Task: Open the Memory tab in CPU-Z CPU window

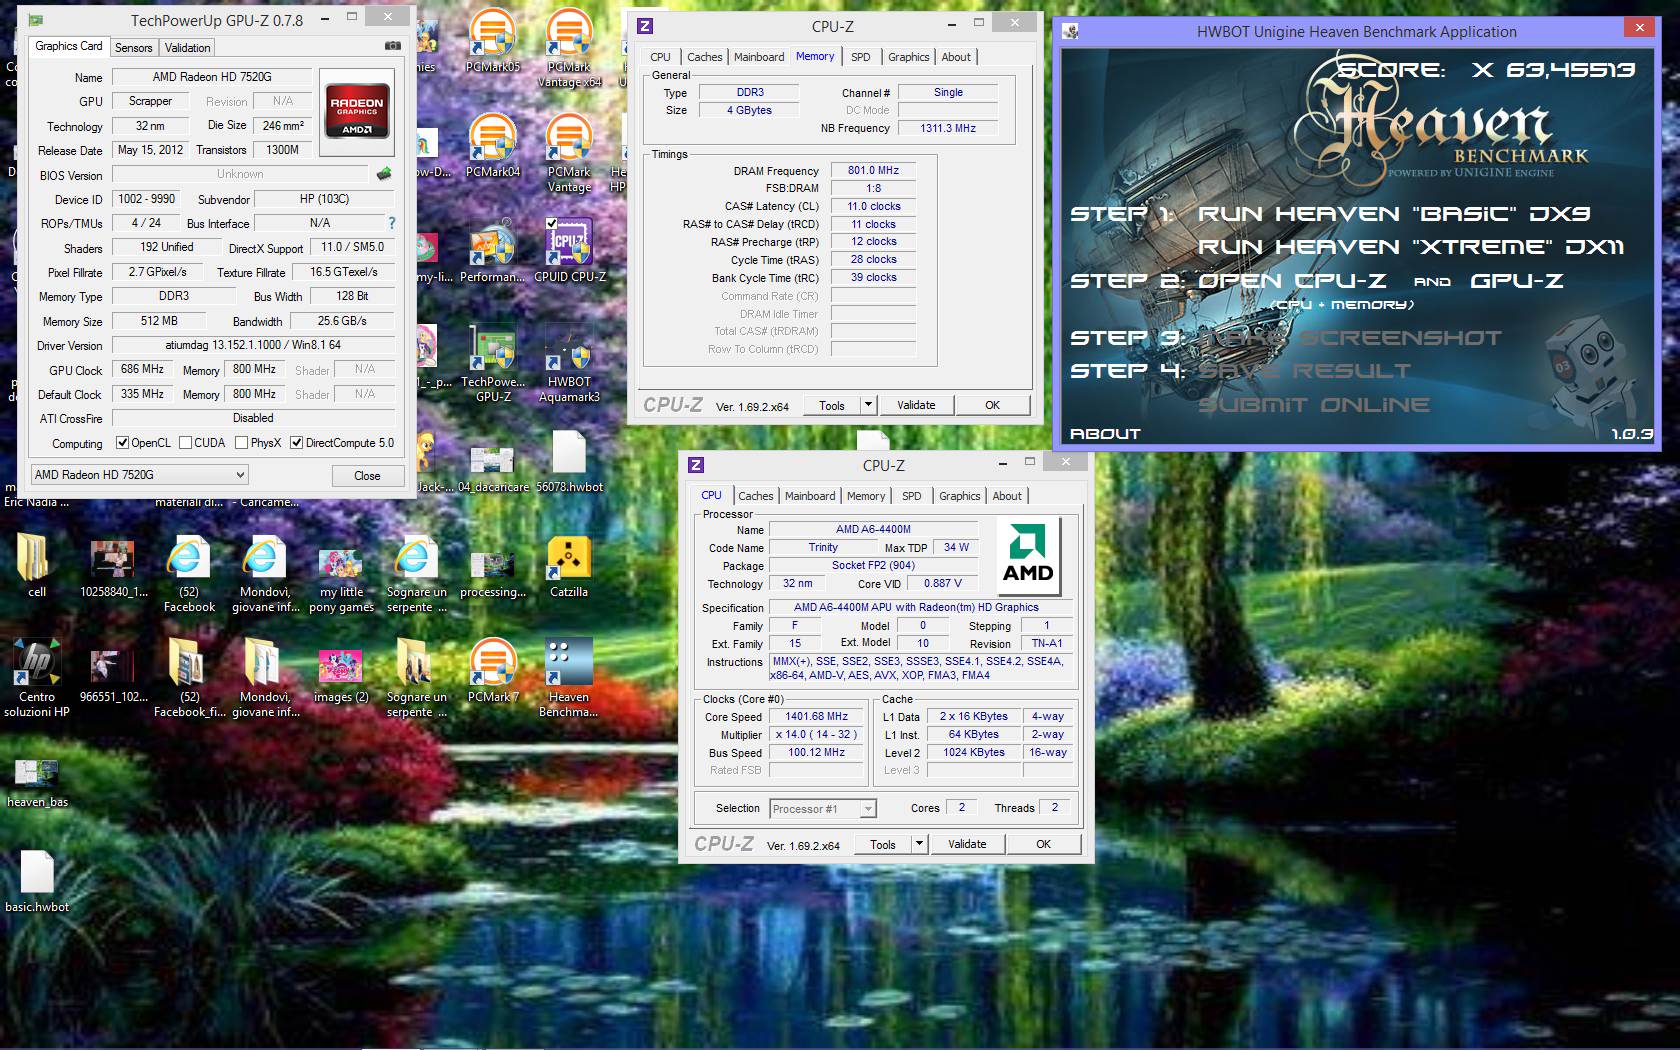Action: click(x=865, y=496)
